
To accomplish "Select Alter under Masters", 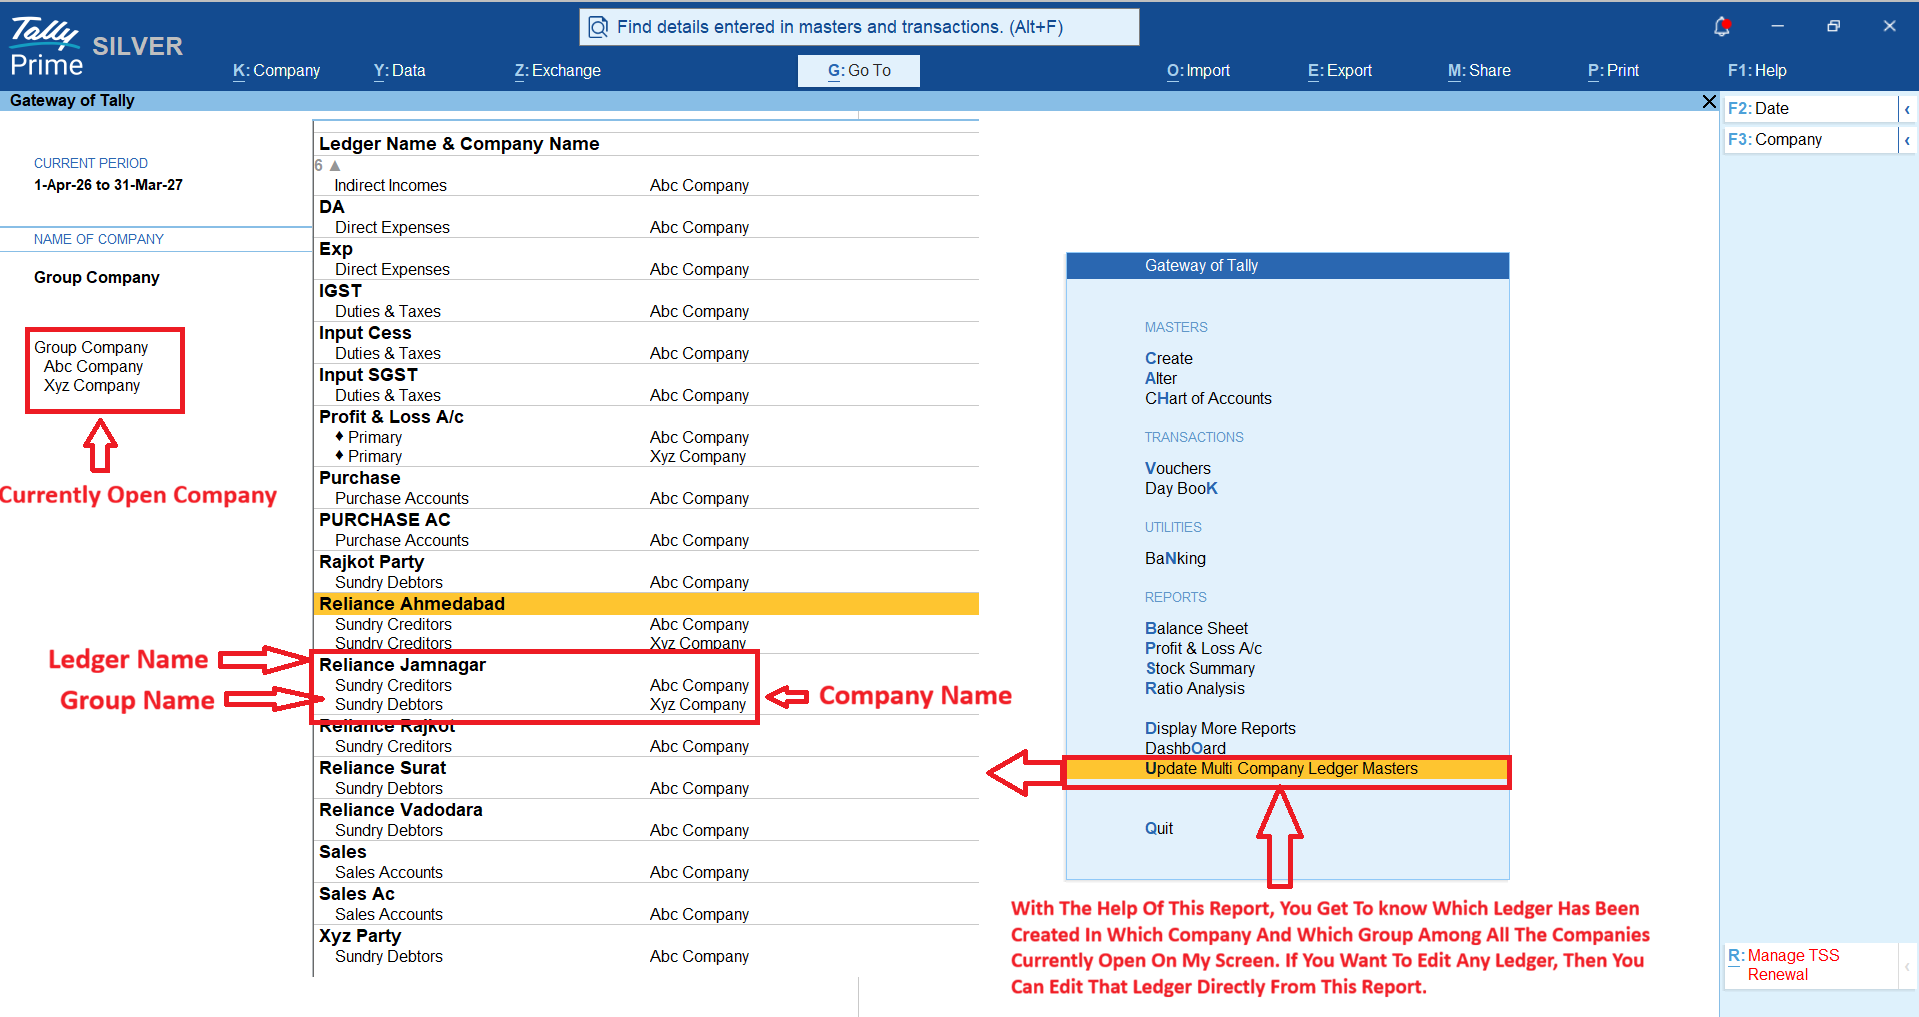I will pyautogui.click(x=1161, y=378).
